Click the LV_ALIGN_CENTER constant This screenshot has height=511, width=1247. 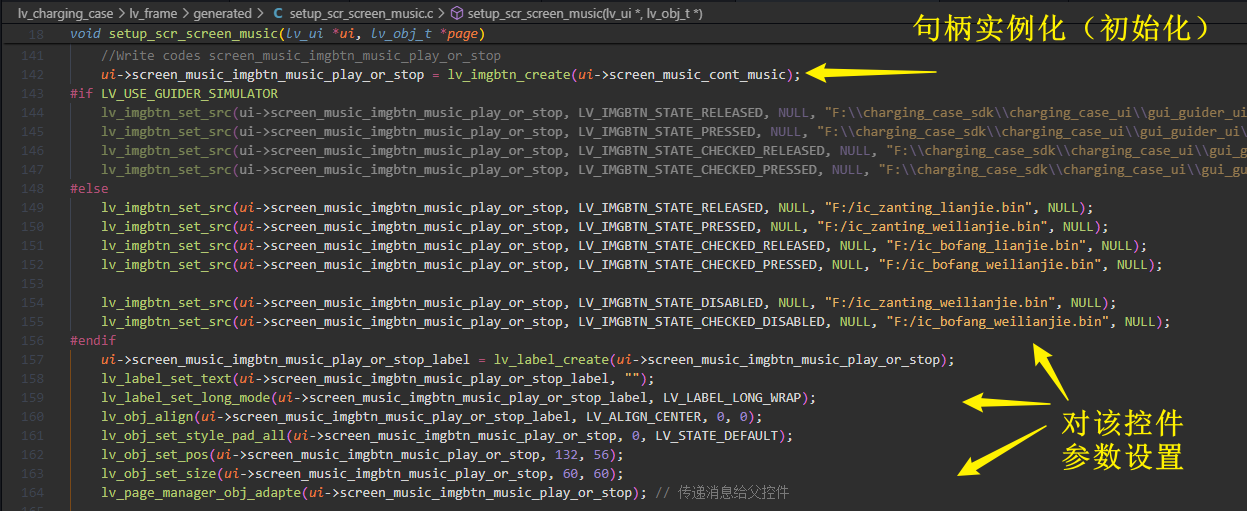(x=640, y=416)
